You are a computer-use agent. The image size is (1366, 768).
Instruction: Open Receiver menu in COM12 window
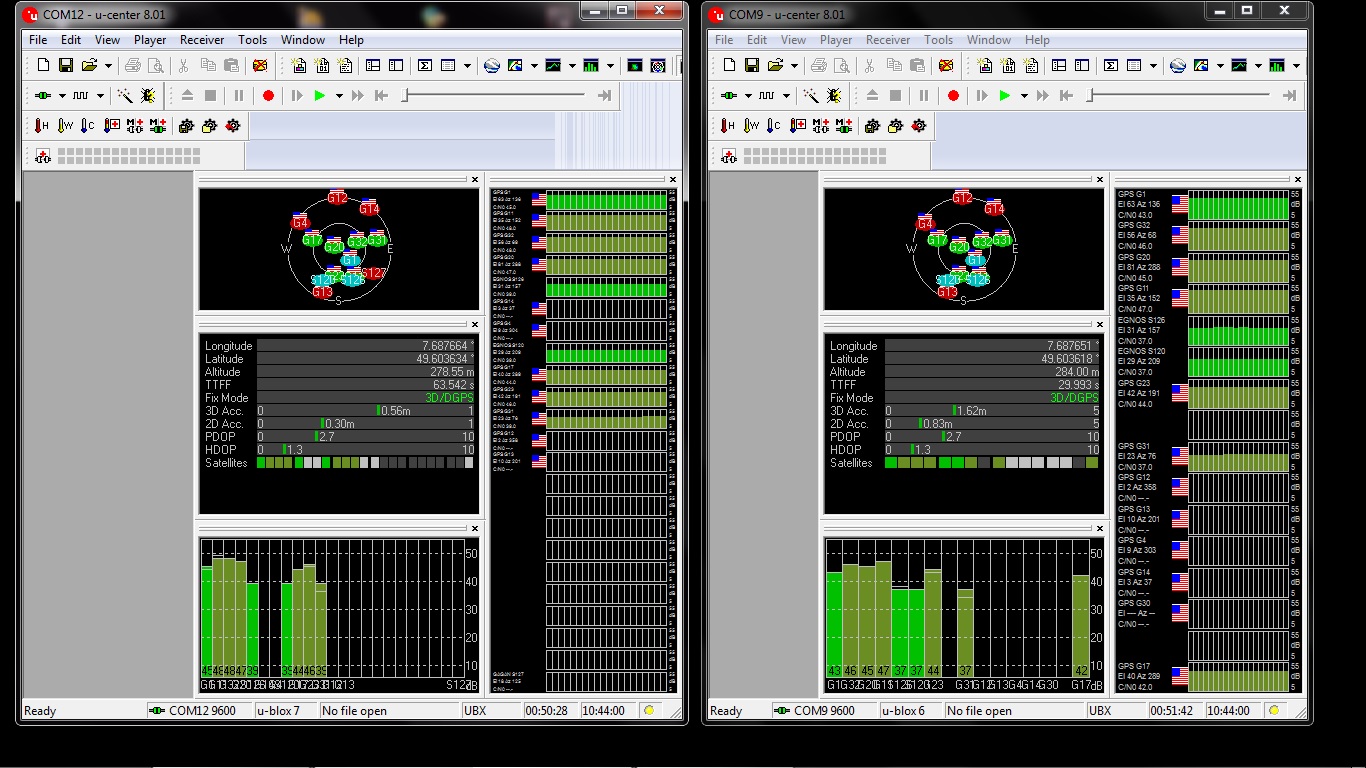click(202, 40)
